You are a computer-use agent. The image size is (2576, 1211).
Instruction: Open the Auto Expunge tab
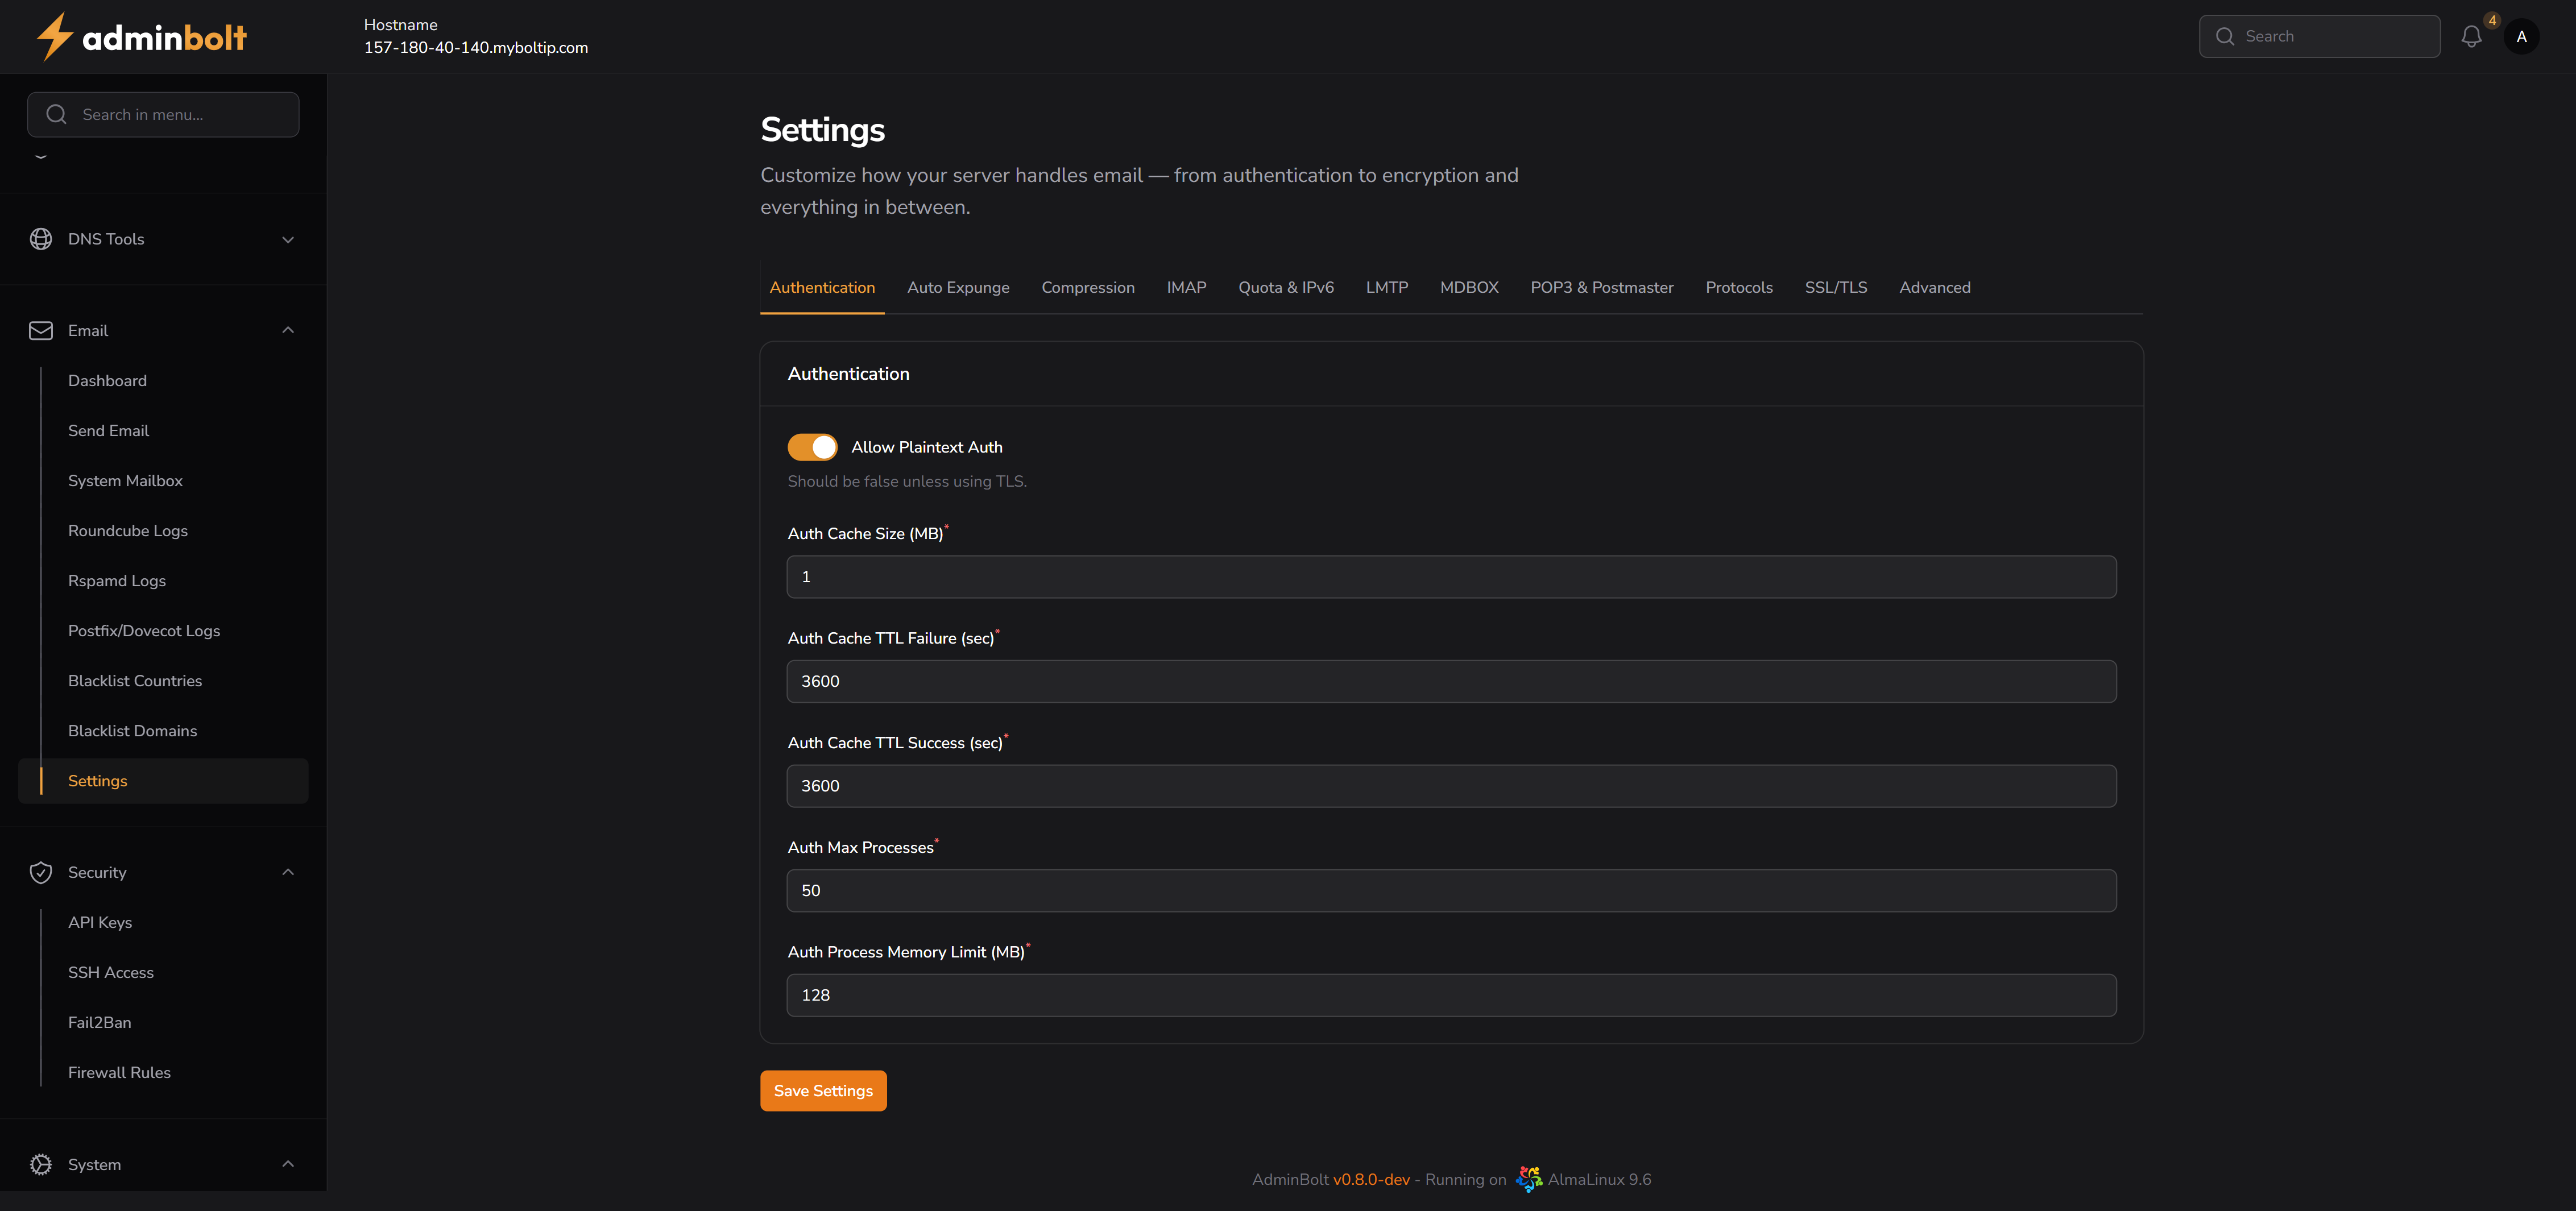coord(957,288)
